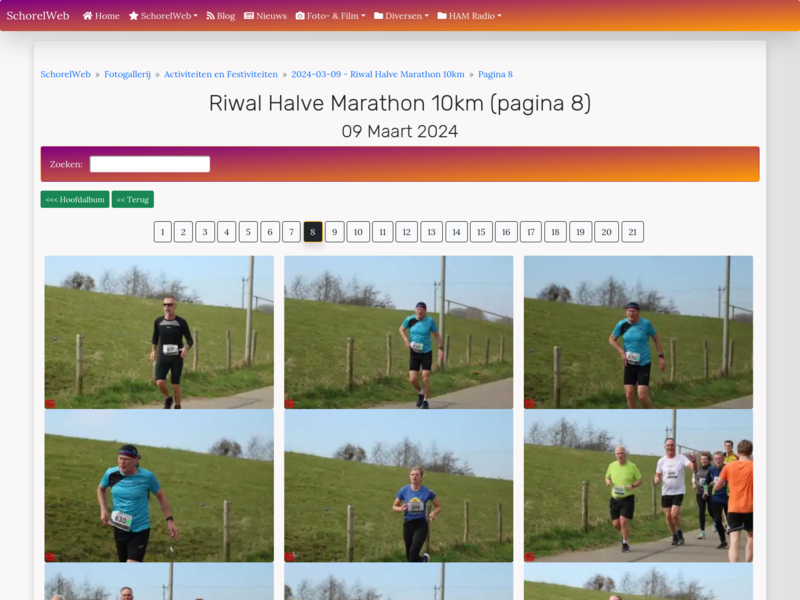Click the camera icon beside Foto- & Film
Viewport: 800px width, 600px height.
click(x=300, y=16)
